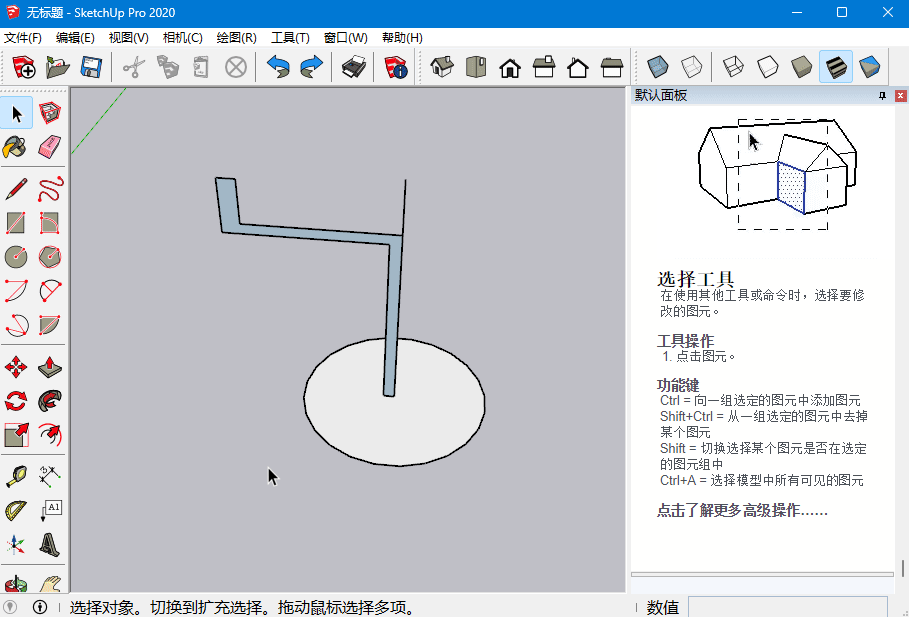Select the Paint Bucket tool
Image resolution: width=909 pixels, height=617 pixels.
[x=15, y=148]
